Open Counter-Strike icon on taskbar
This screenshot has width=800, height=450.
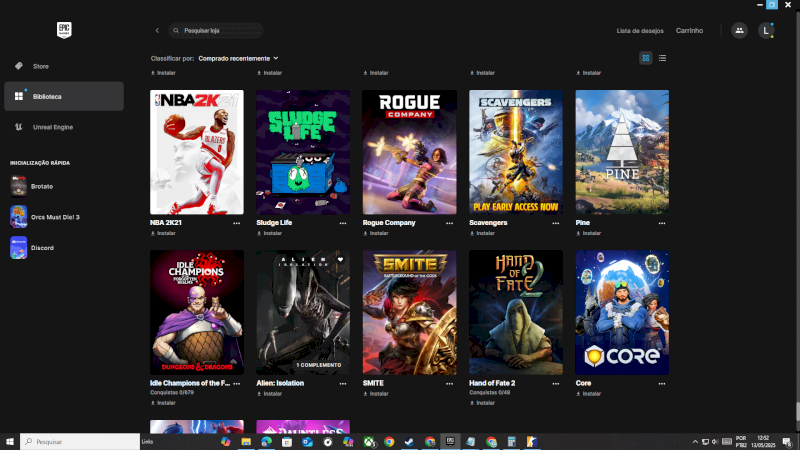pyautogui.click(x=532, y=441)
